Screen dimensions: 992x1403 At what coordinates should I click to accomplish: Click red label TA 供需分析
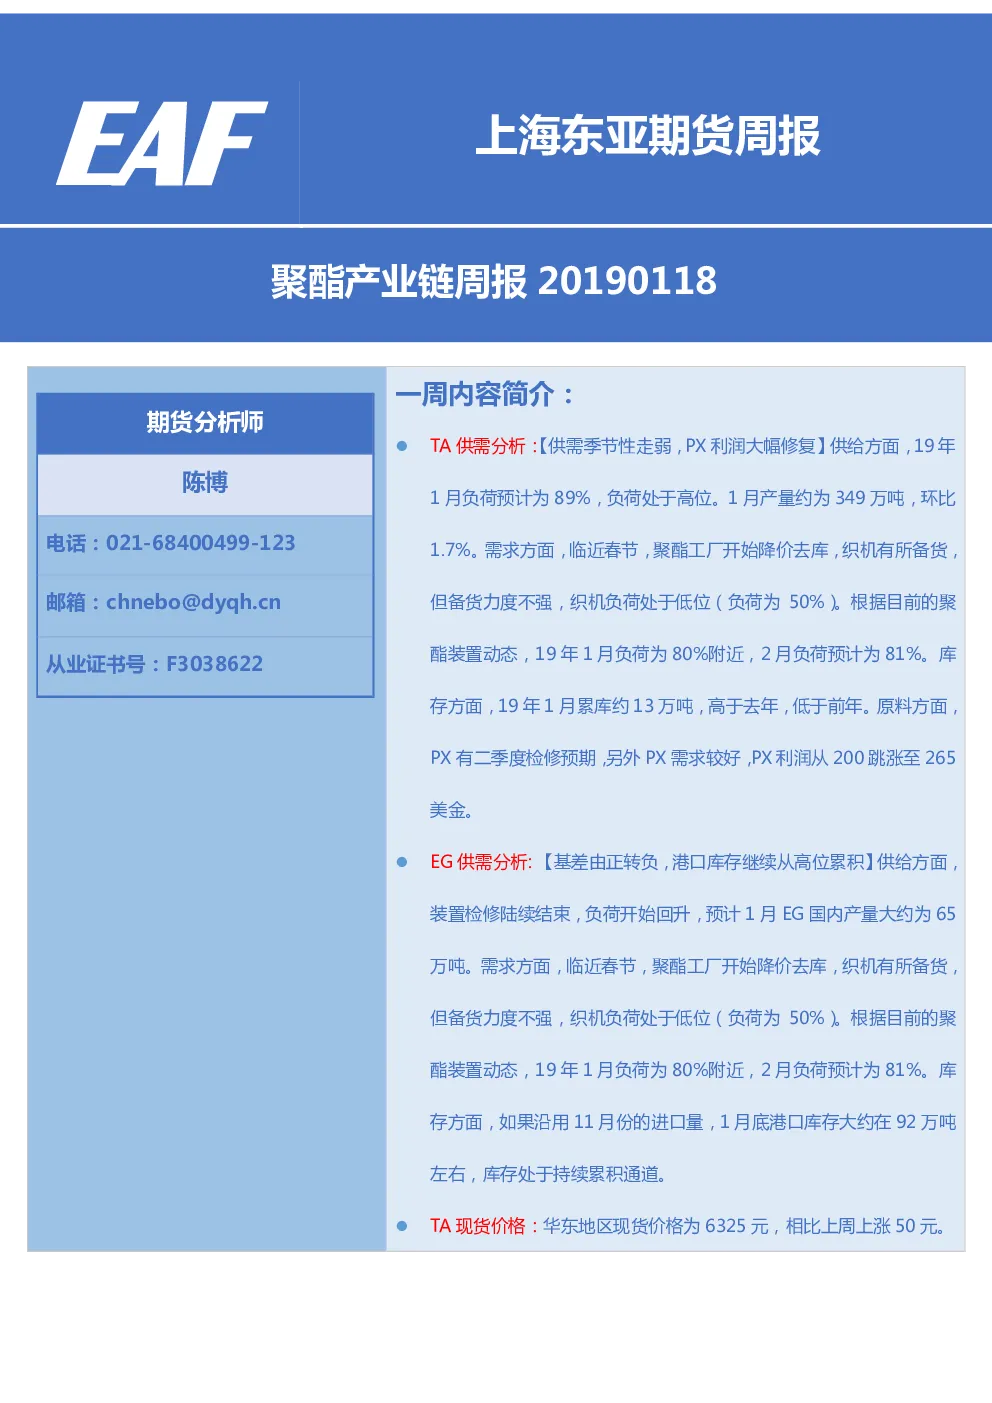tap(477, 446)
